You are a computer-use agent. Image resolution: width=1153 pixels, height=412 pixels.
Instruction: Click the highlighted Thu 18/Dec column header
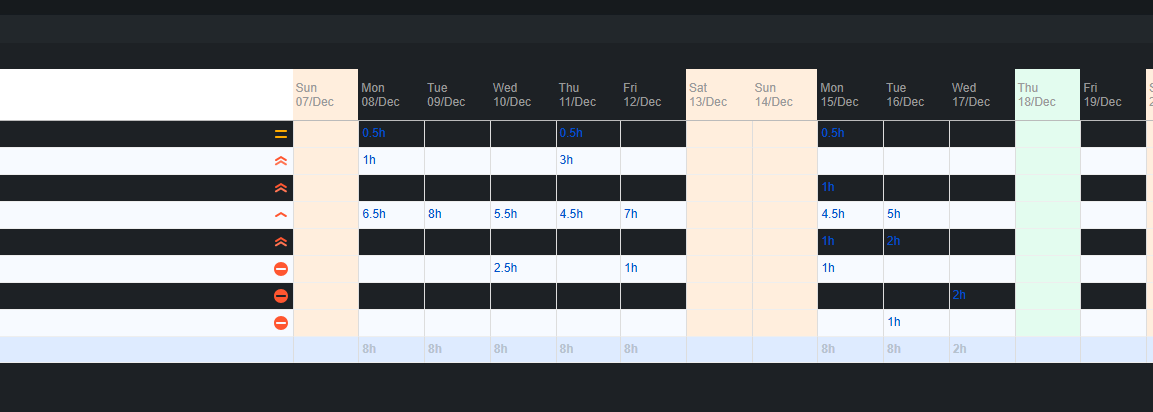(x=1047, y=95)
